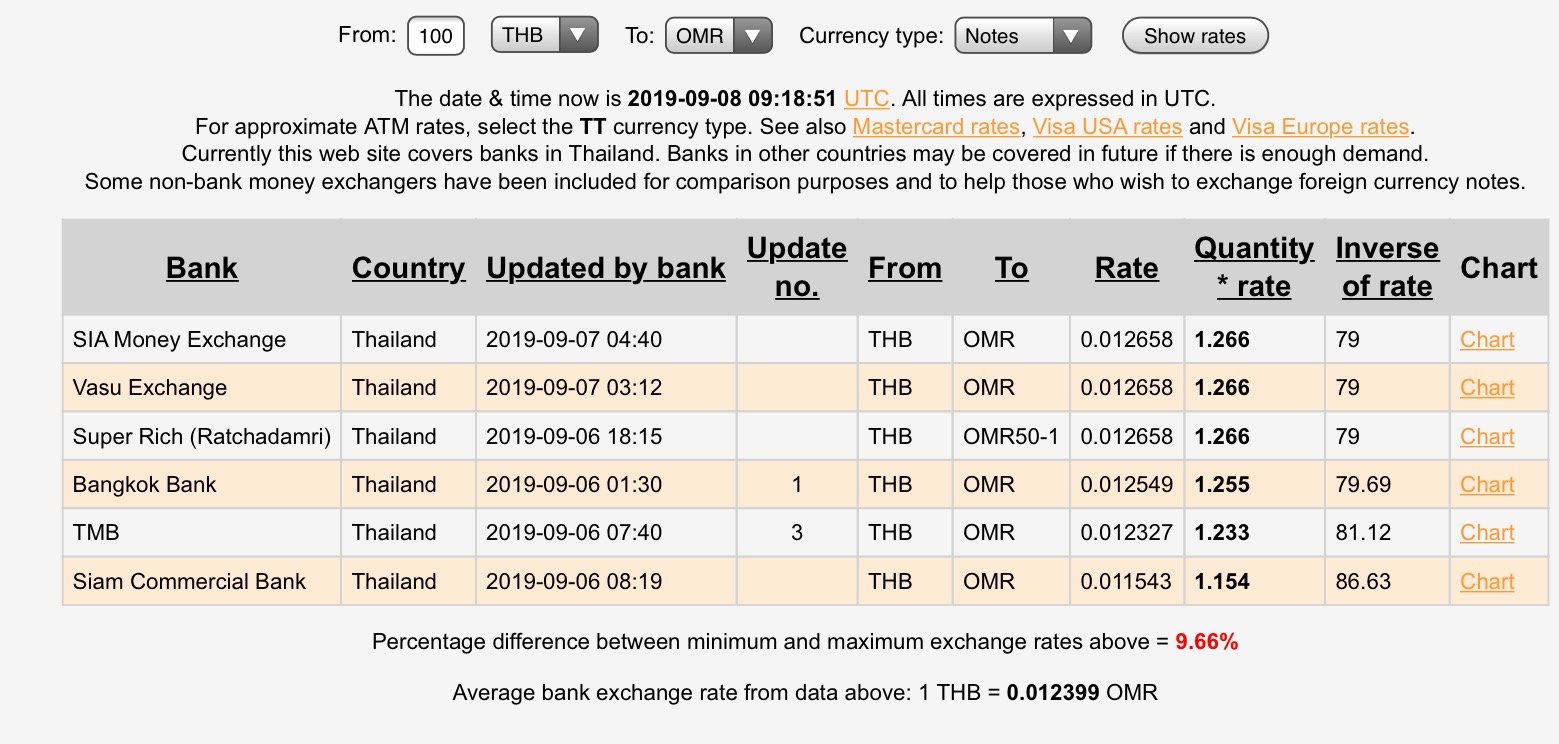Click the From amount input field
This screenshot has height=744, width=1559.
[x=436, y=36]
